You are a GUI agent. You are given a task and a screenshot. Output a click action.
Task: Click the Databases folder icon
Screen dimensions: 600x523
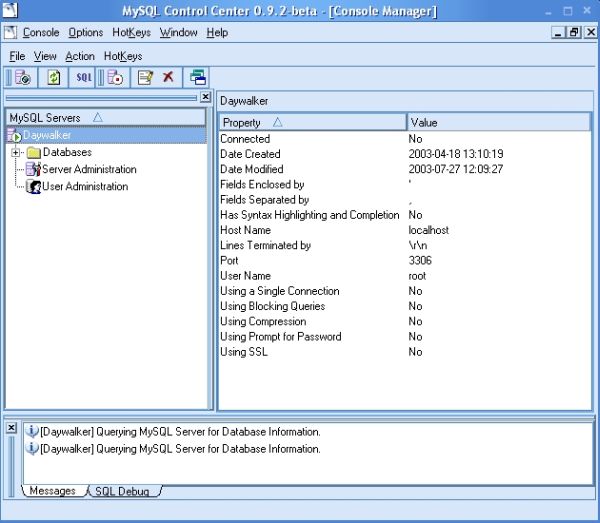tap(34, 152)
